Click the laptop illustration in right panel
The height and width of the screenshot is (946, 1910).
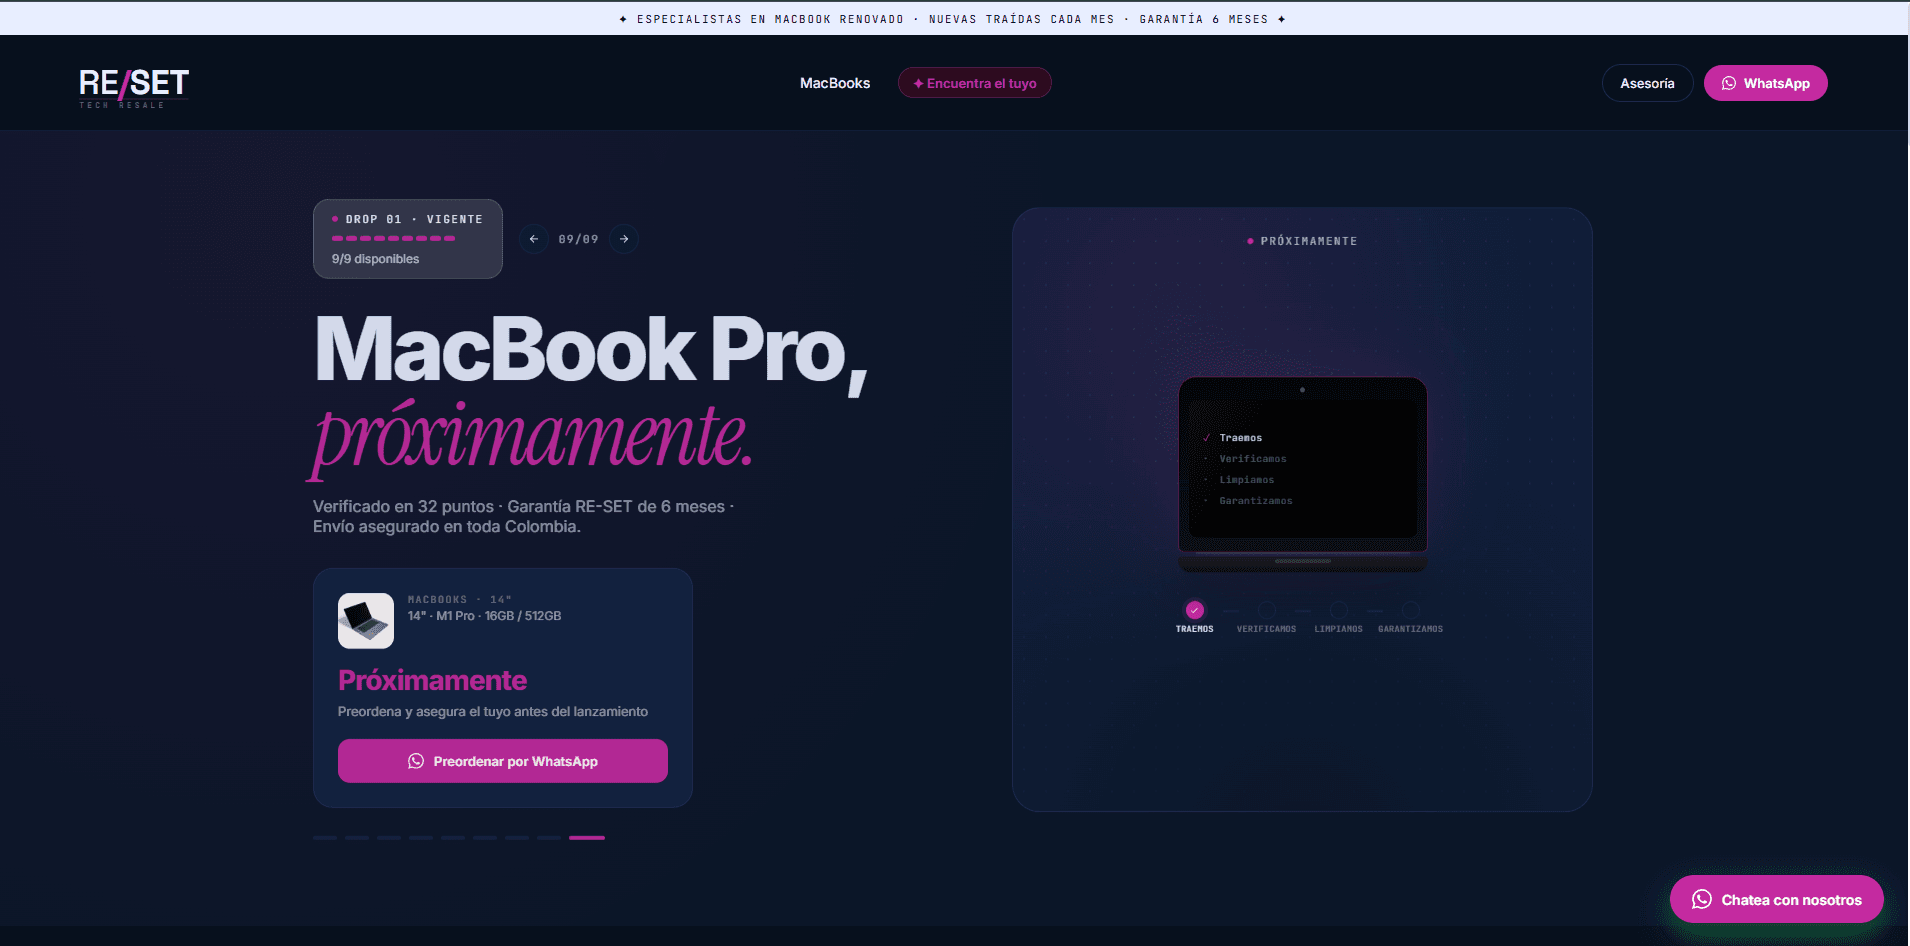click(1303, 474)
